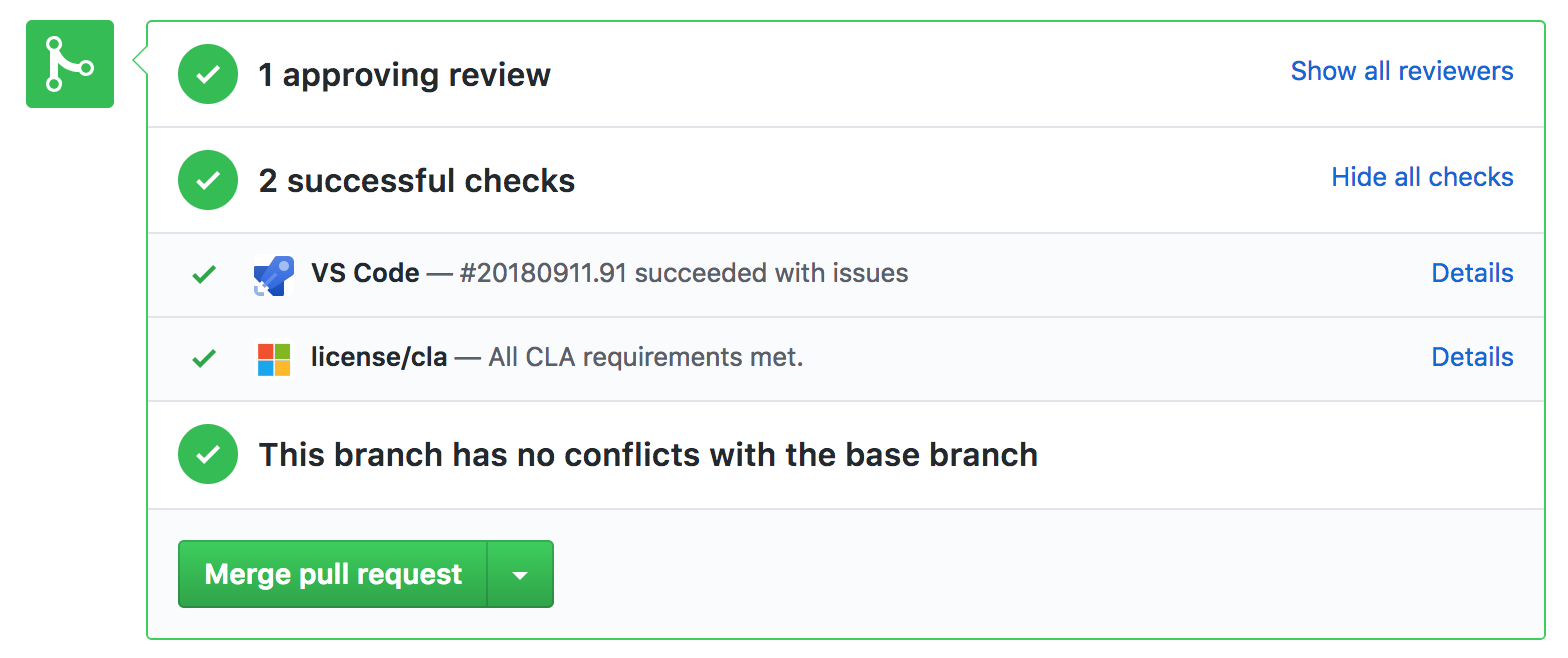The width and height of the screenshot is (1568, 658).
Task: Click the checkmark next to the VS Code check
Action: pos(203,273)
